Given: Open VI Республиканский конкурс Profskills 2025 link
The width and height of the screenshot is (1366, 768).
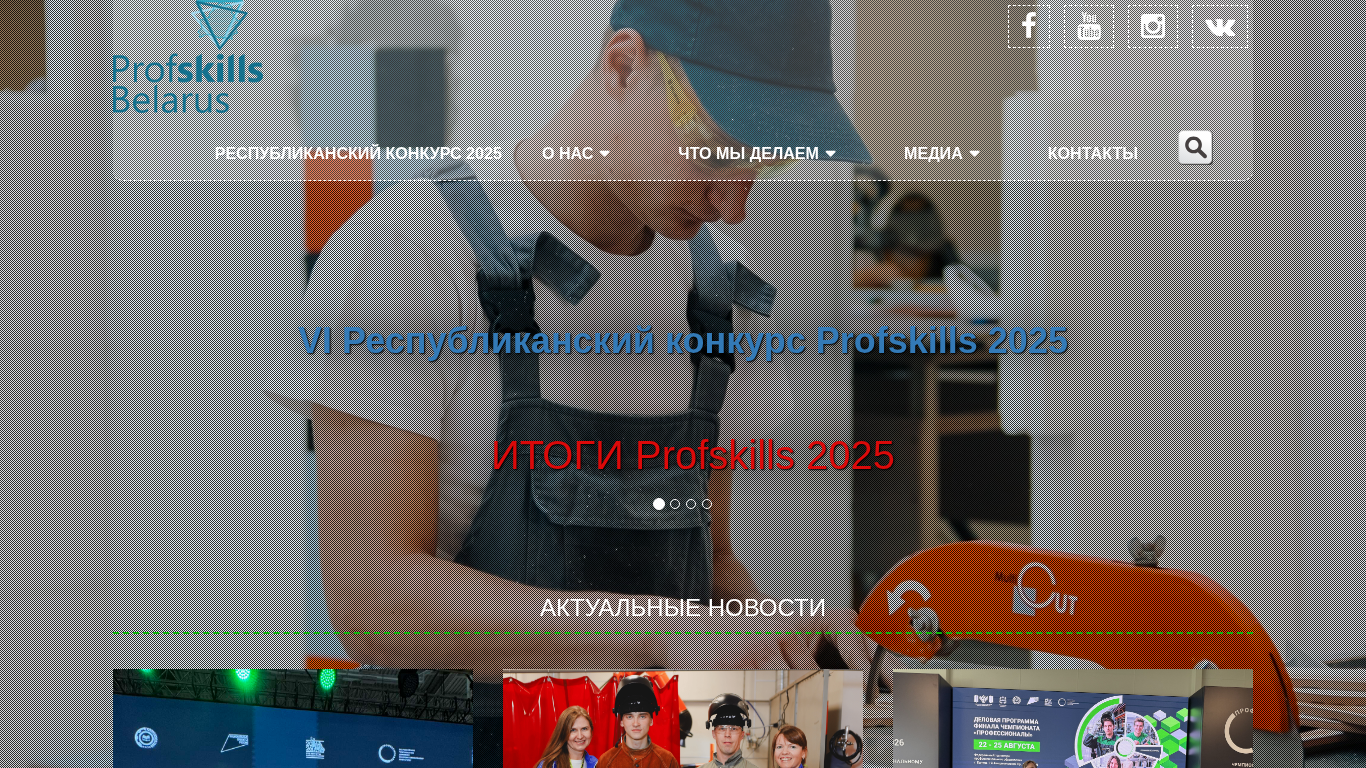Looking at the screenshot, I should 683,341.
